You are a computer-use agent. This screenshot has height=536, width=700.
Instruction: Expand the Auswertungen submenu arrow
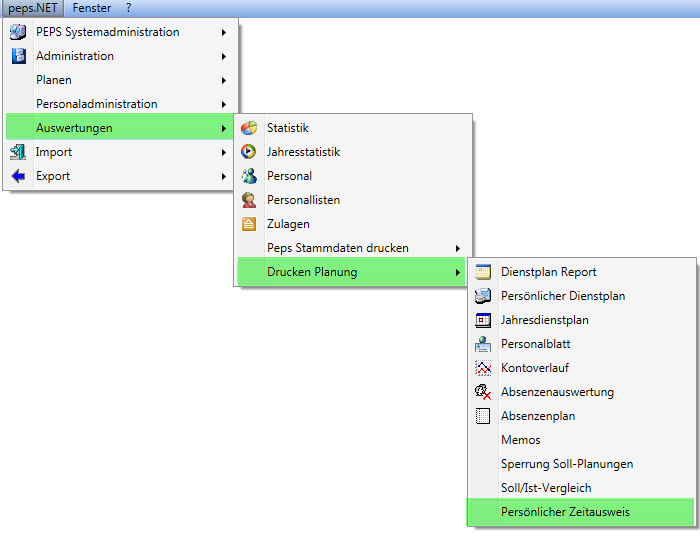pos(224,129)
